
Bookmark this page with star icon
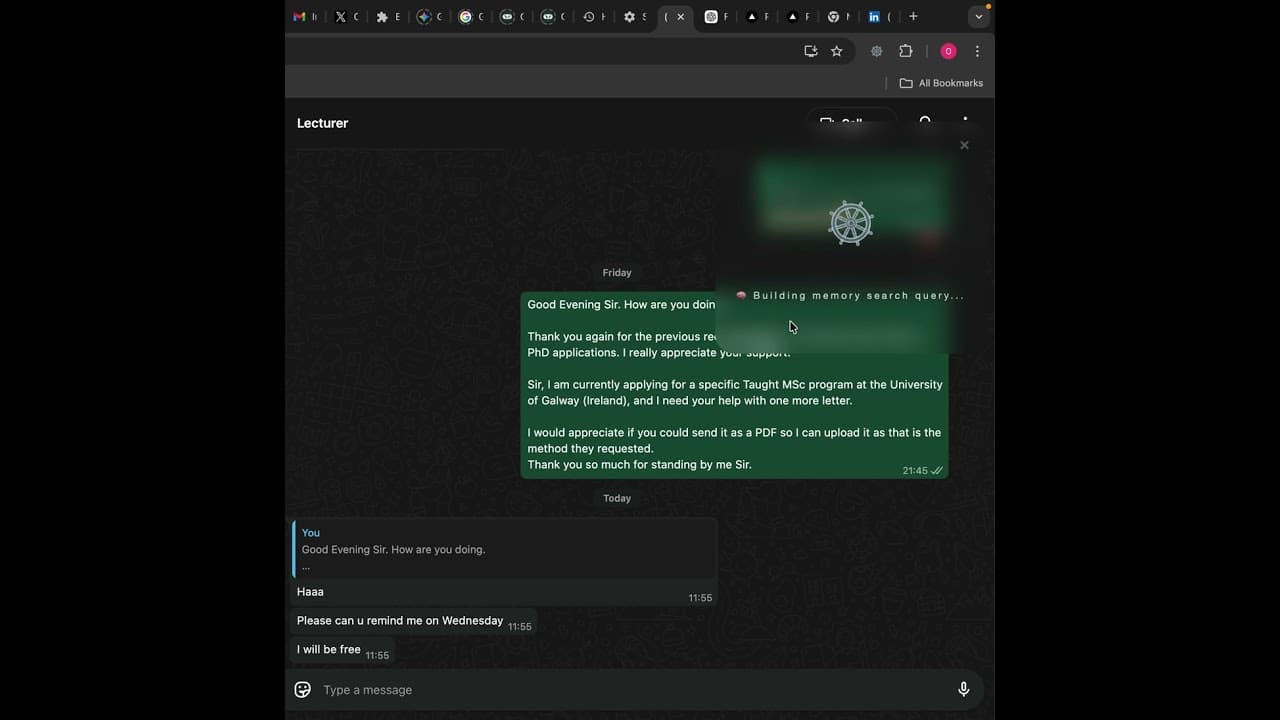pos(837,51)
